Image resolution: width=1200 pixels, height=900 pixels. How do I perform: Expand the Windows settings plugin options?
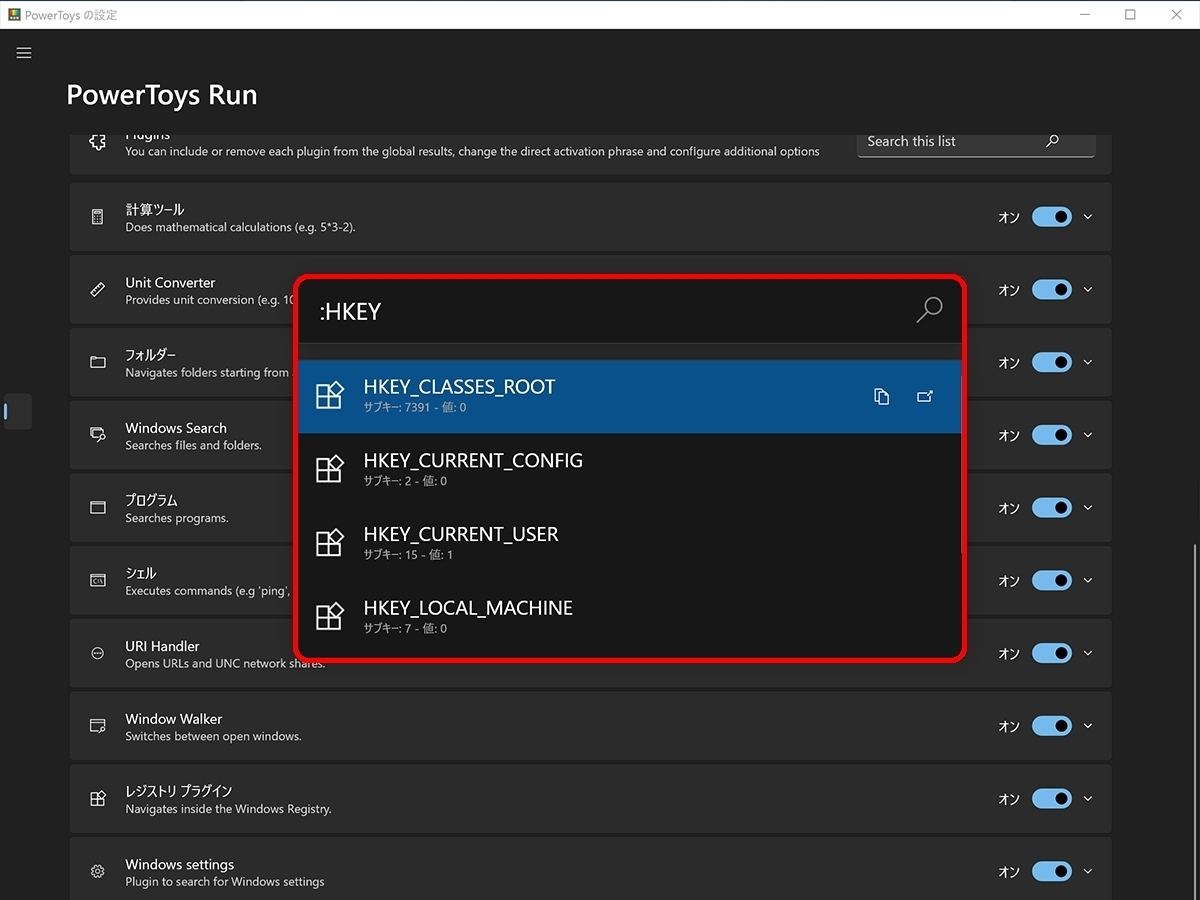(x=1088, y=872)
